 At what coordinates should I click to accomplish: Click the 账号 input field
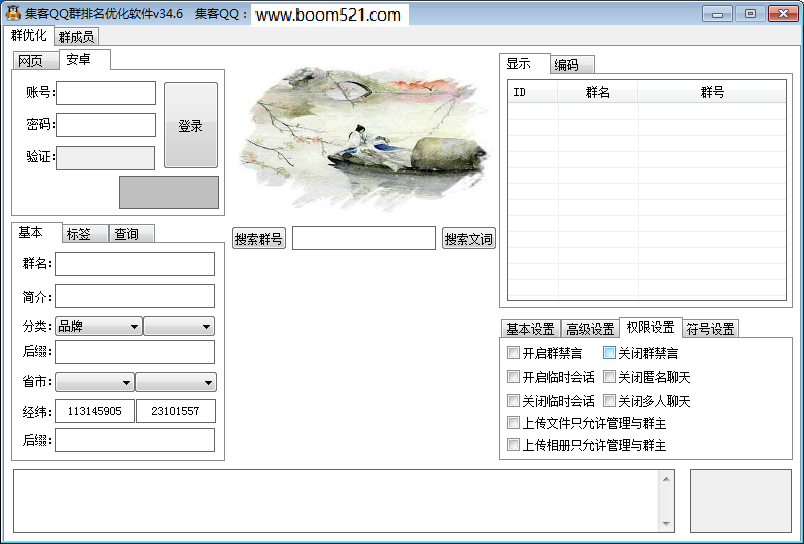coord(106,93)
